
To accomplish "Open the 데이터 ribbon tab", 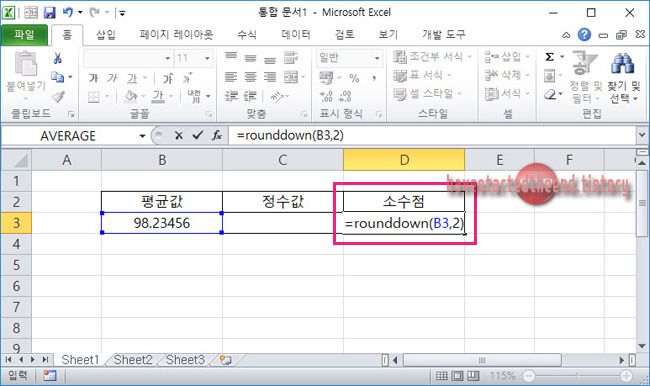I will tap(296, 34).
